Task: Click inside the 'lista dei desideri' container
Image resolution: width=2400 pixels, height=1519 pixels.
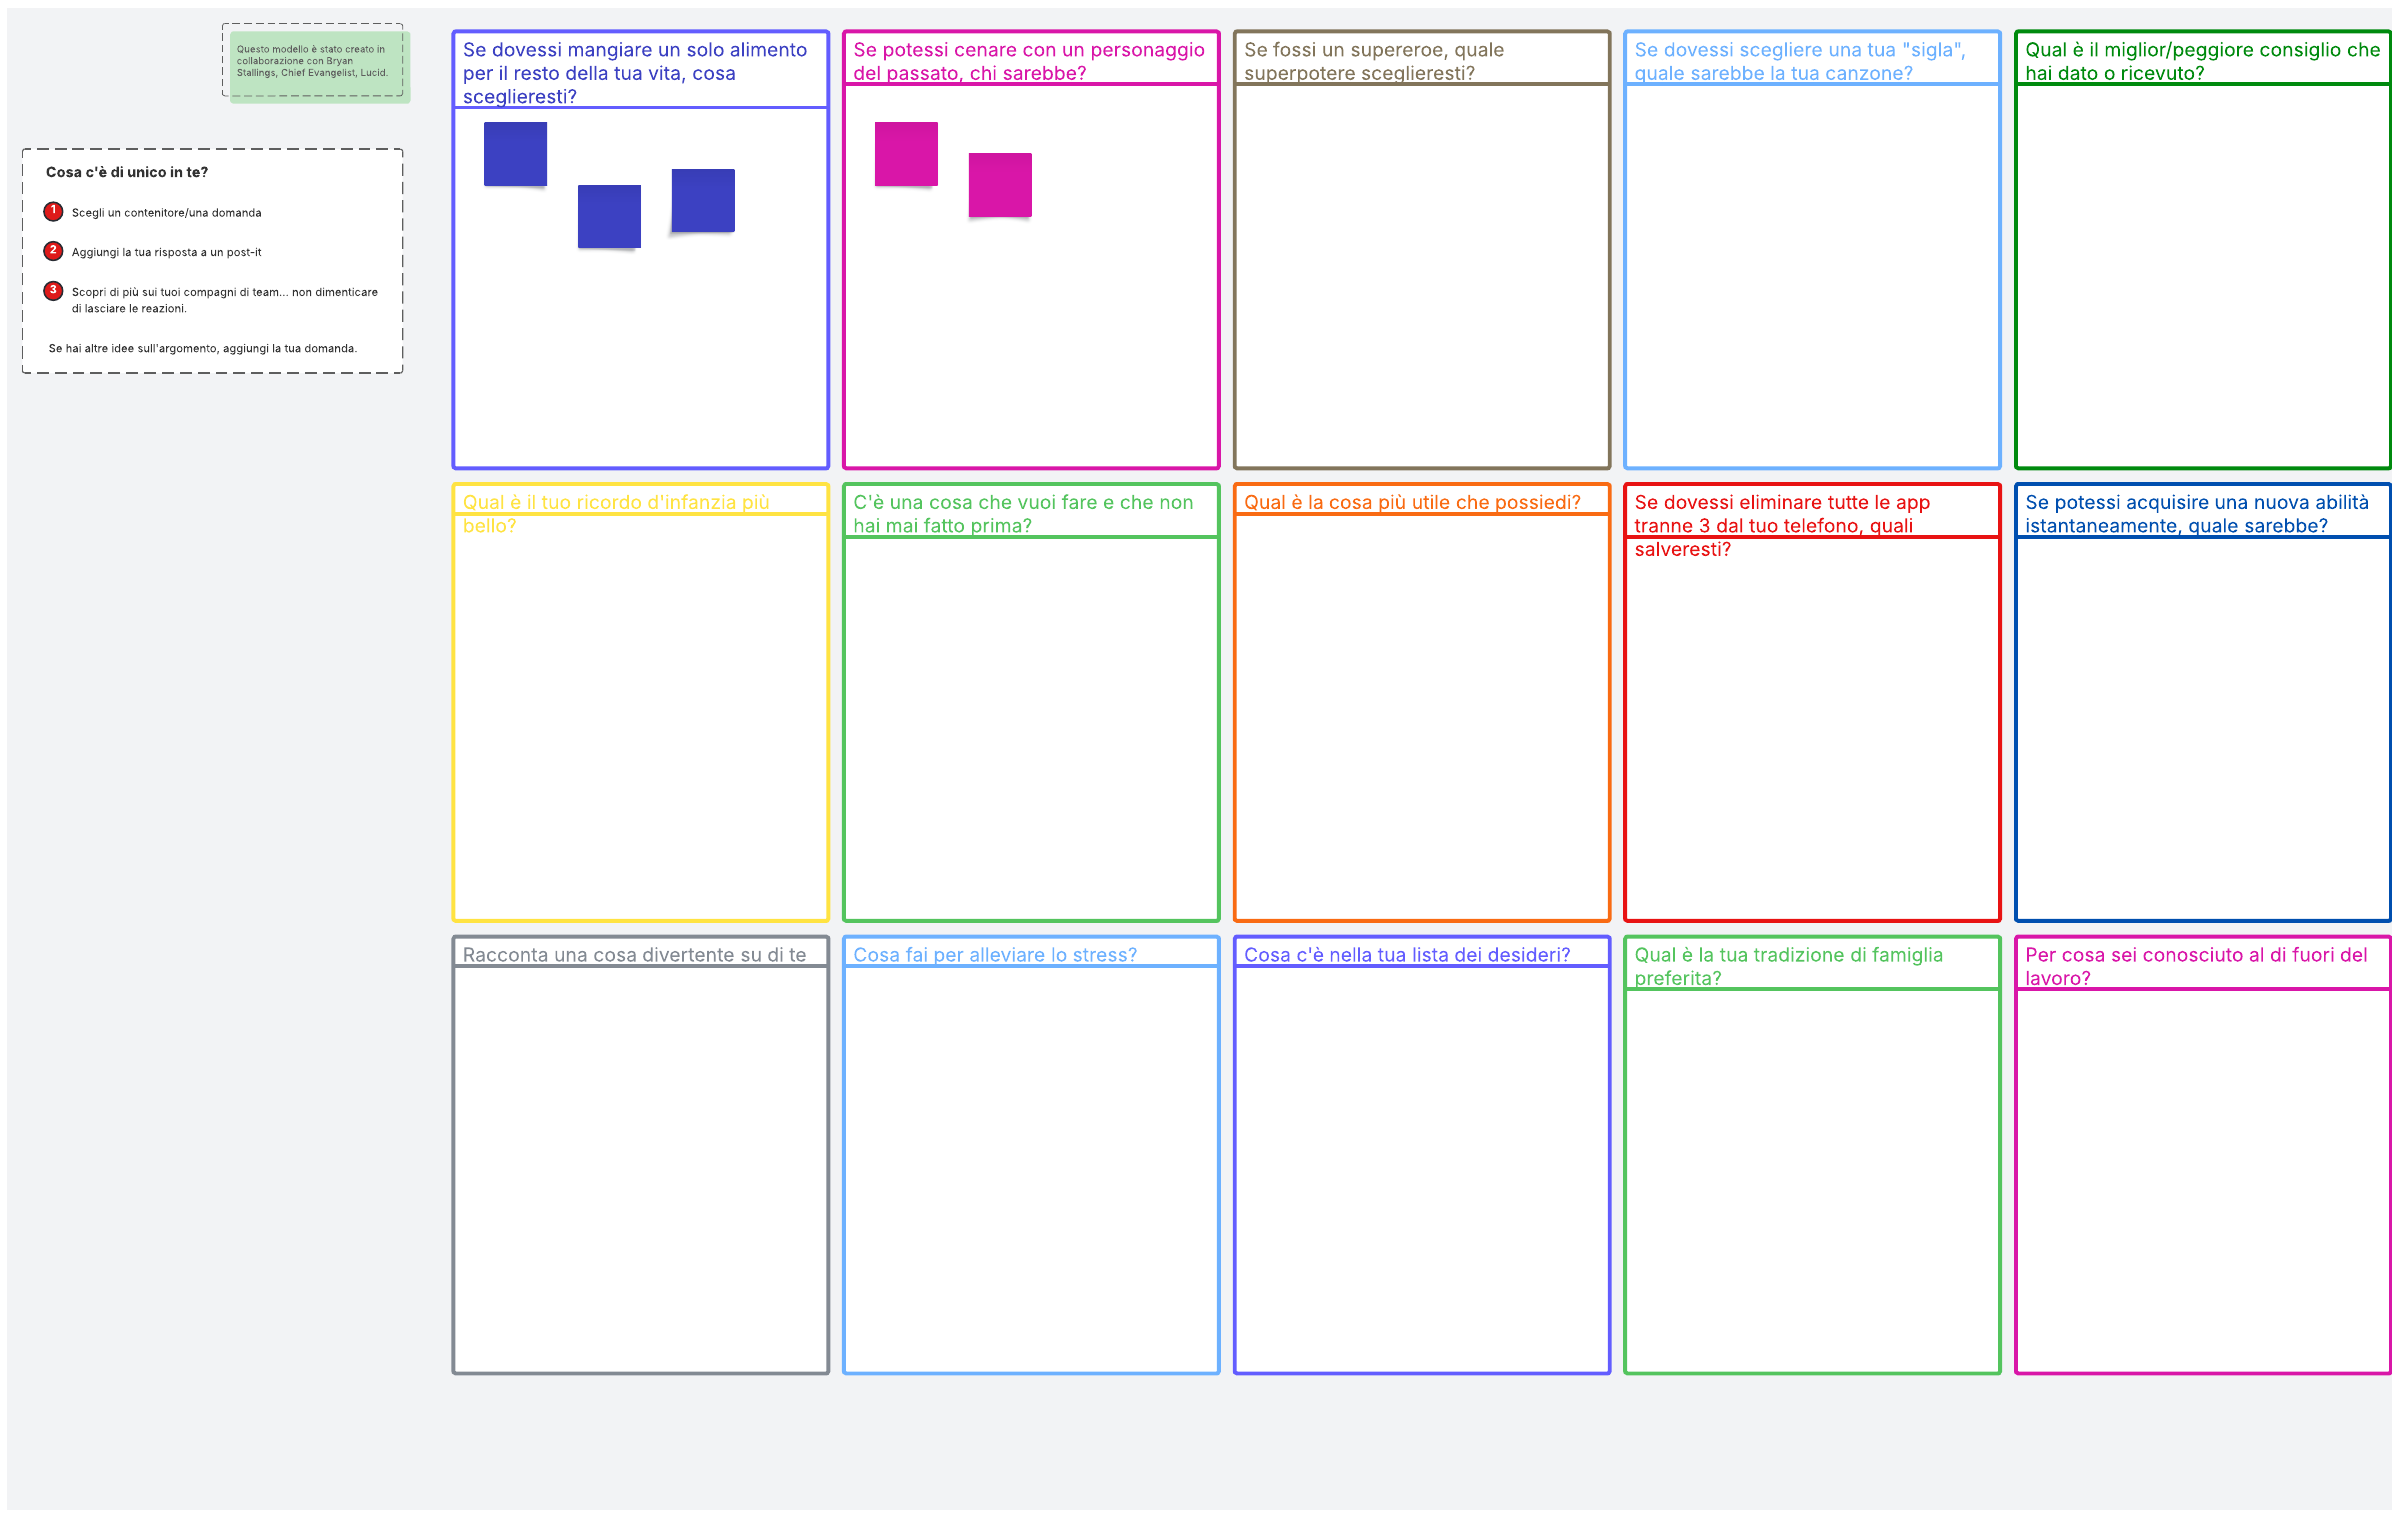Action: (1421, 1170)
